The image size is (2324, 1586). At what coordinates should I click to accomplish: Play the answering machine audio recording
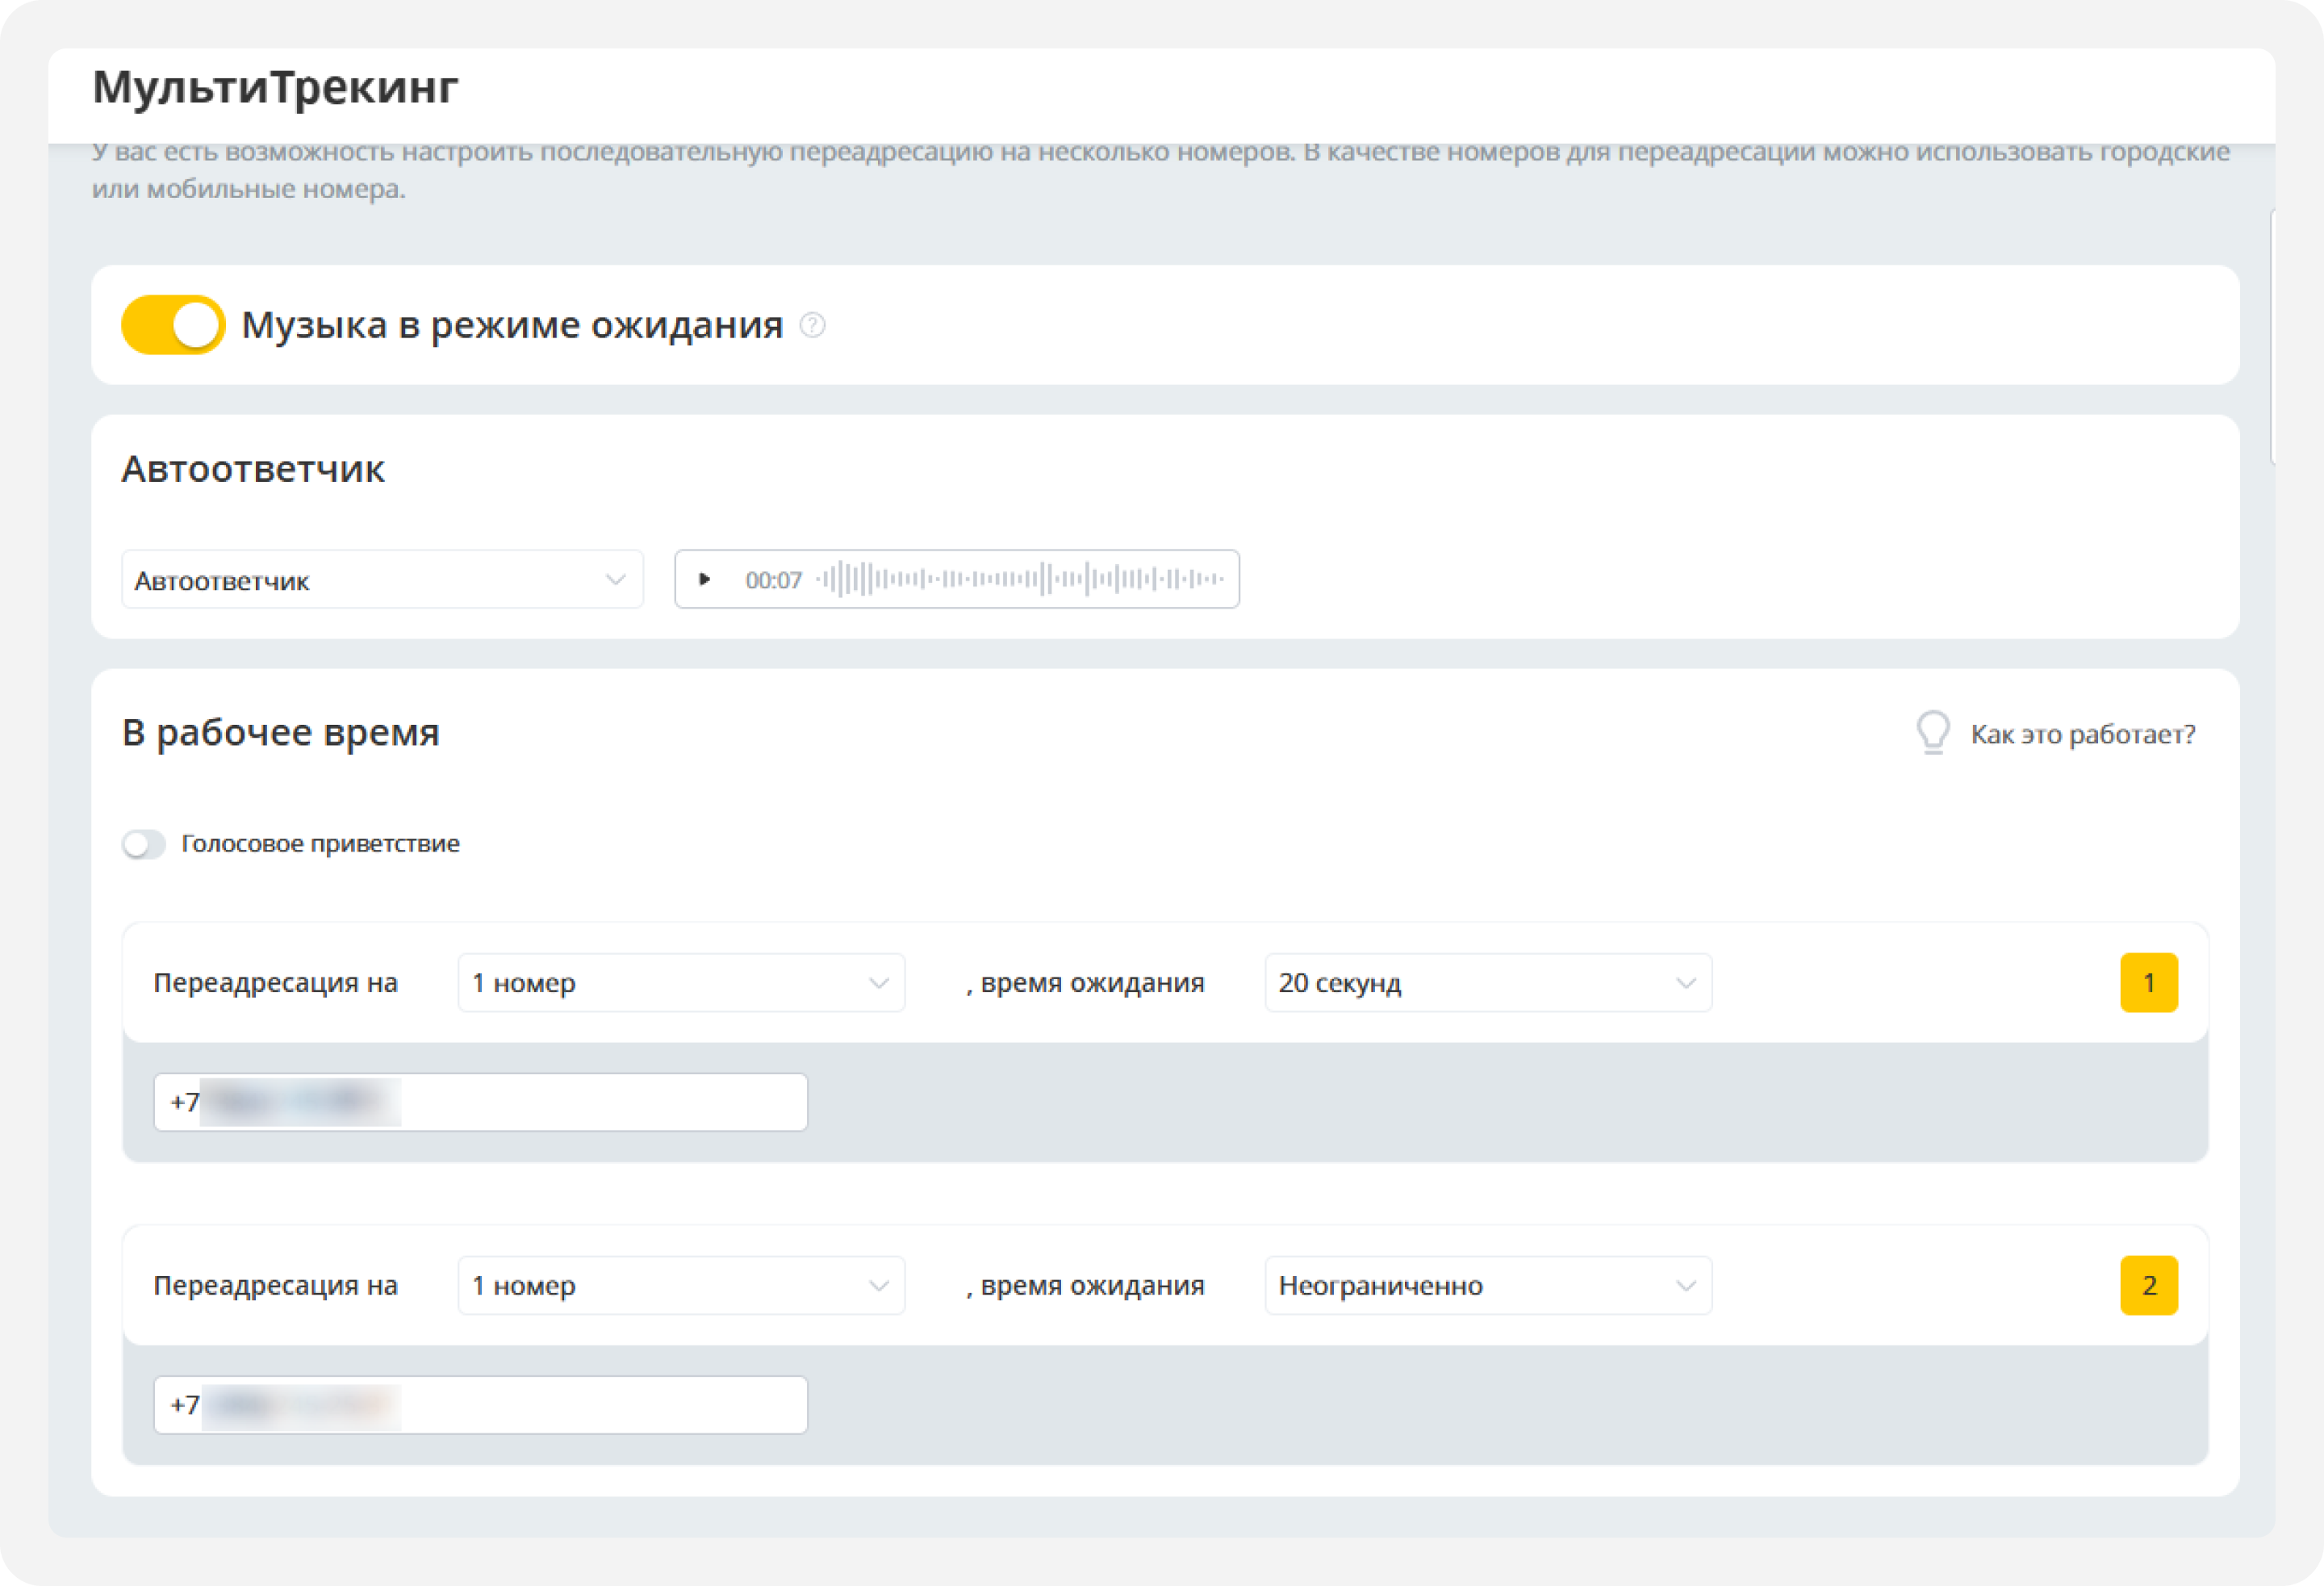[704, 579]
